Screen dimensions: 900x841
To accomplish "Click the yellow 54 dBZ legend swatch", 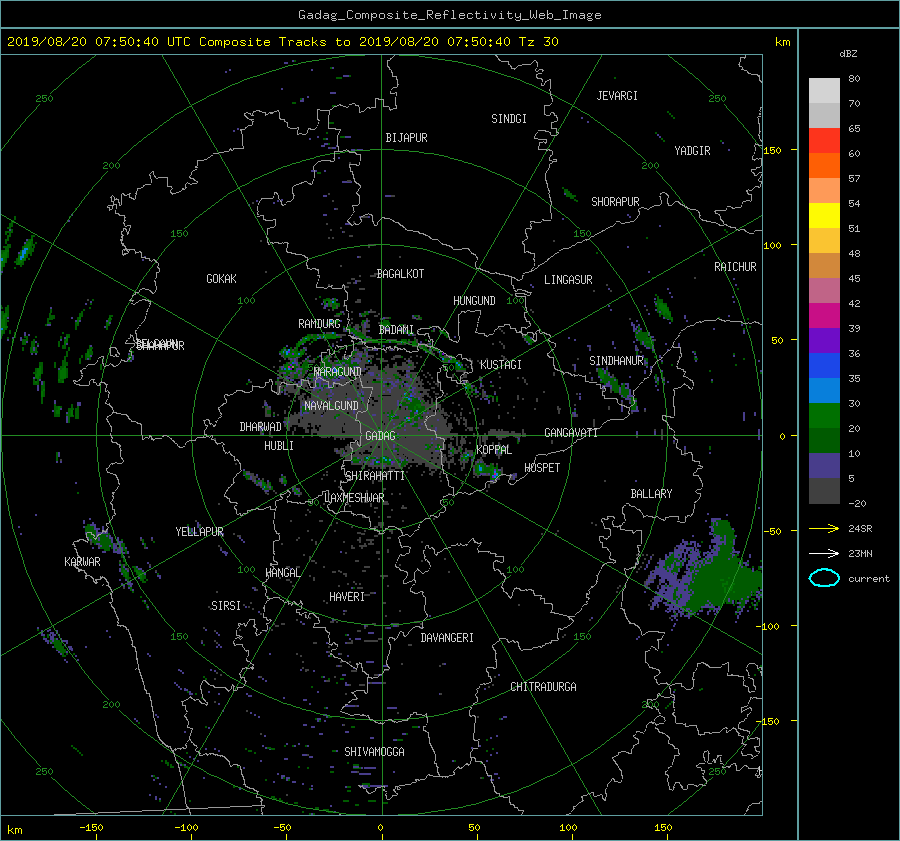I will (824, 216).
